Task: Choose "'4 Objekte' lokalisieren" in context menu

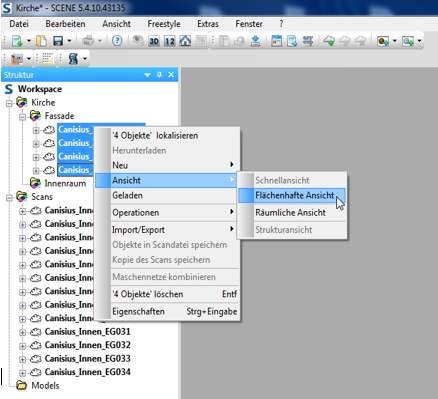Action: point(167,136)
